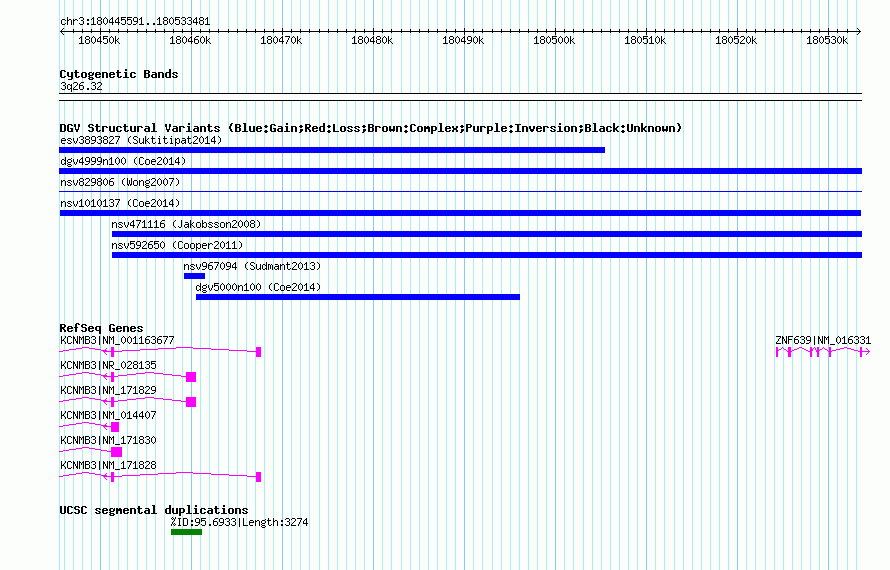Click the KCNMB3 NM_171830 transcript glyph
This screenshot has width=890, height=570.
pyautogui.click(x=91, y=452)
